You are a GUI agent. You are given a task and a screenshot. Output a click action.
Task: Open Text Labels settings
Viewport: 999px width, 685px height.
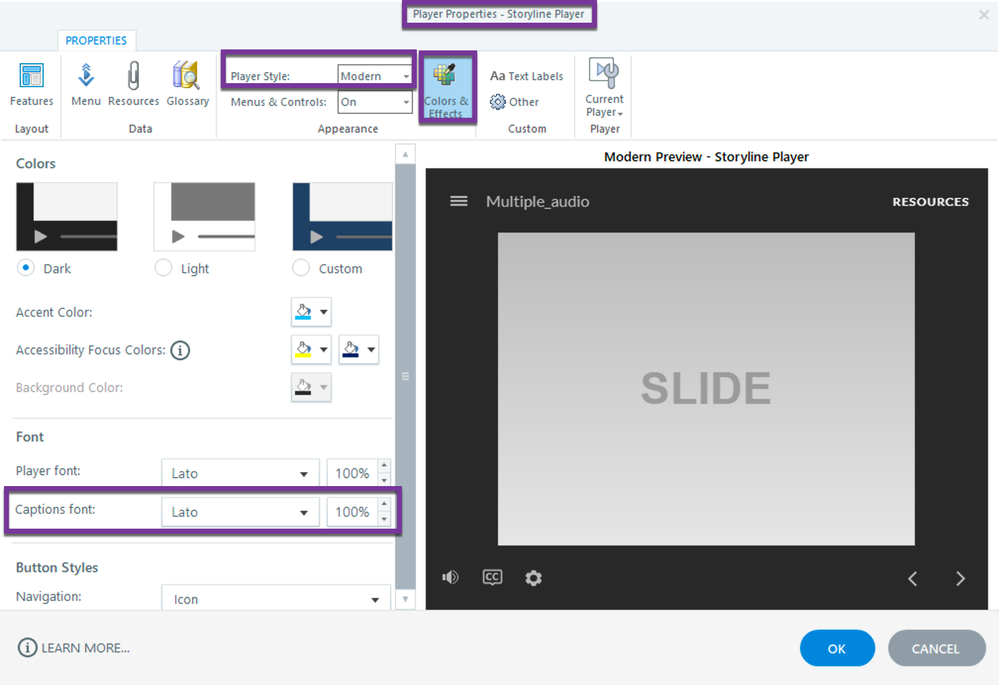(526, 76)
